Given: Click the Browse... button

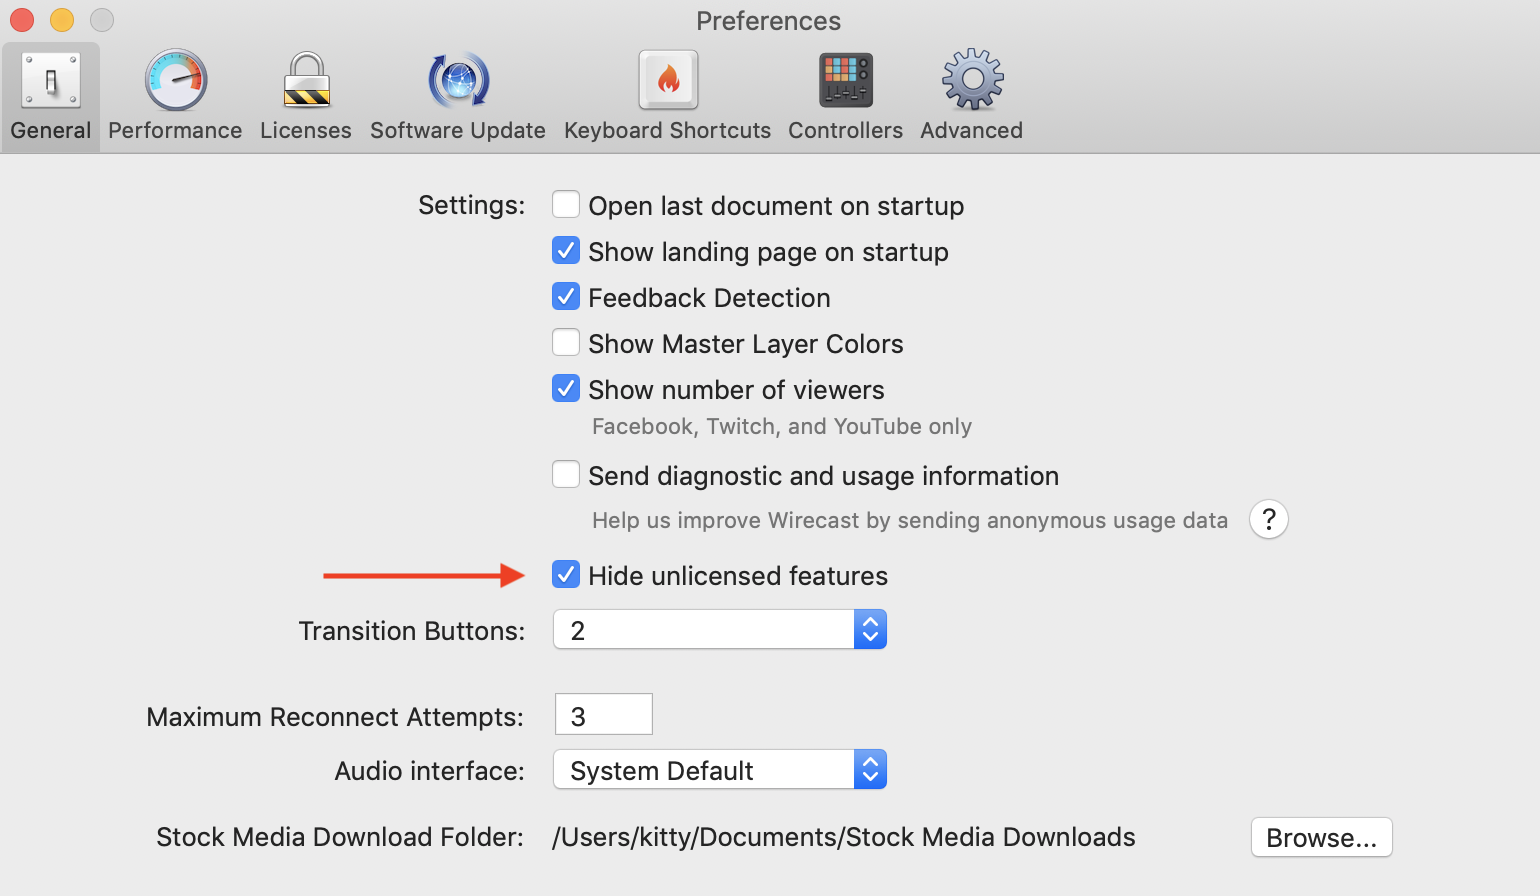Looking at the screenshot, I should coord(1322,838).
